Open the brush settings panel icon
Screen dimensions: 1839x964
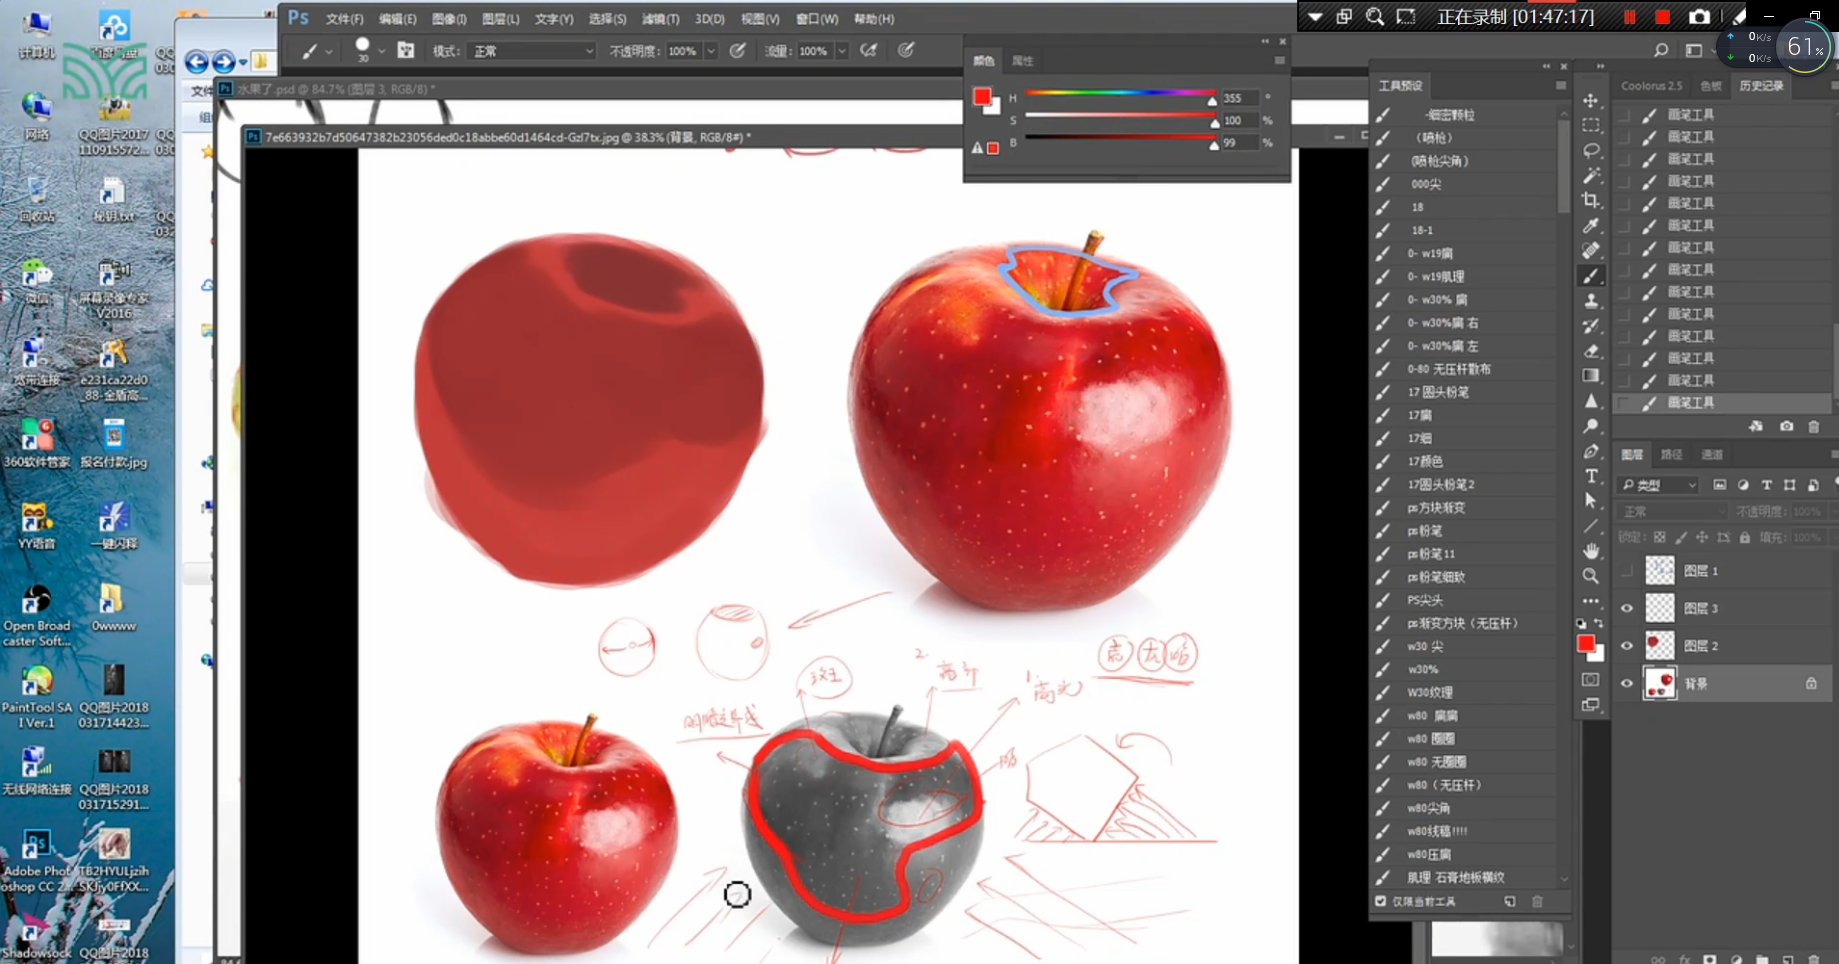(x=406, y=50)
